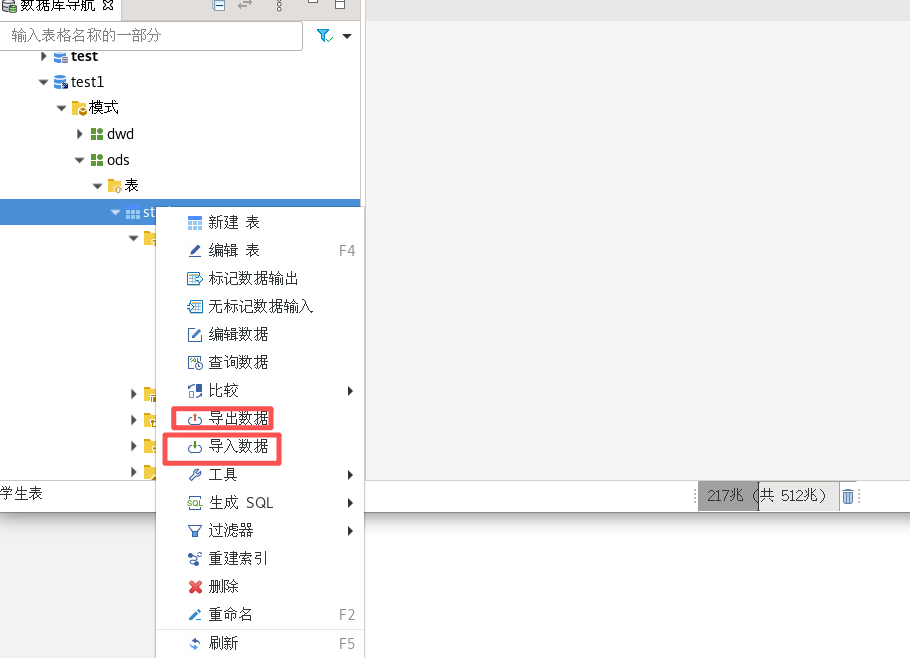This screenshot has height=658, width=910.
Task: Choose 导入数据 in the context menu
Action: coord(237,446)
